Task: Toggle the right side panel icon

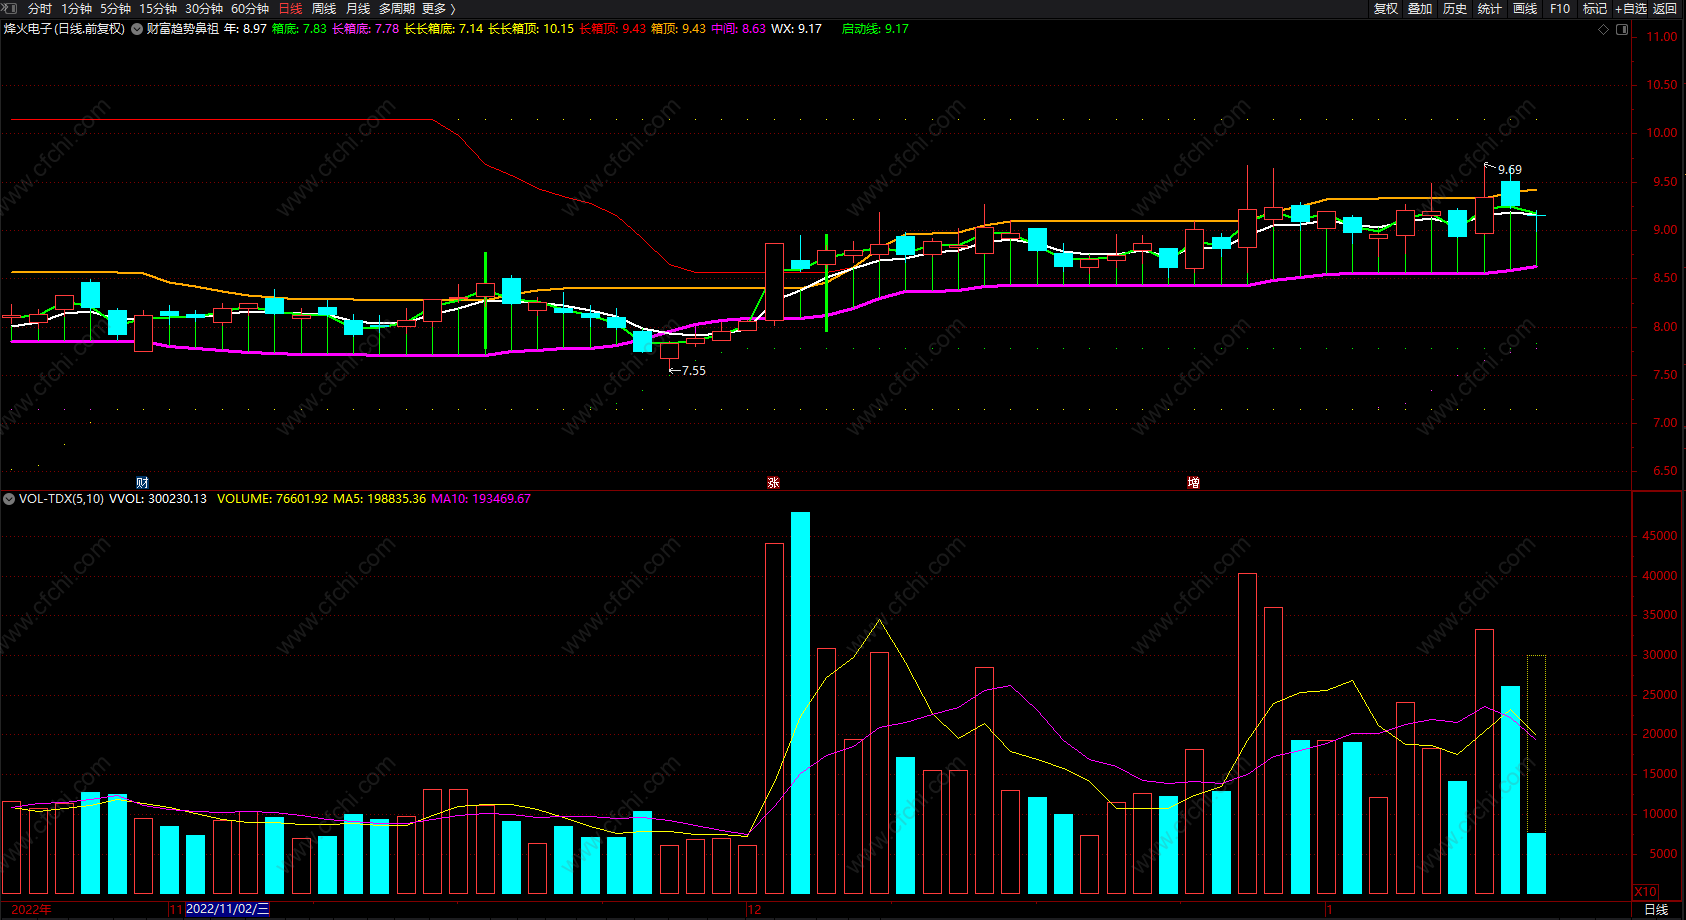Action: click(1622, 29)
